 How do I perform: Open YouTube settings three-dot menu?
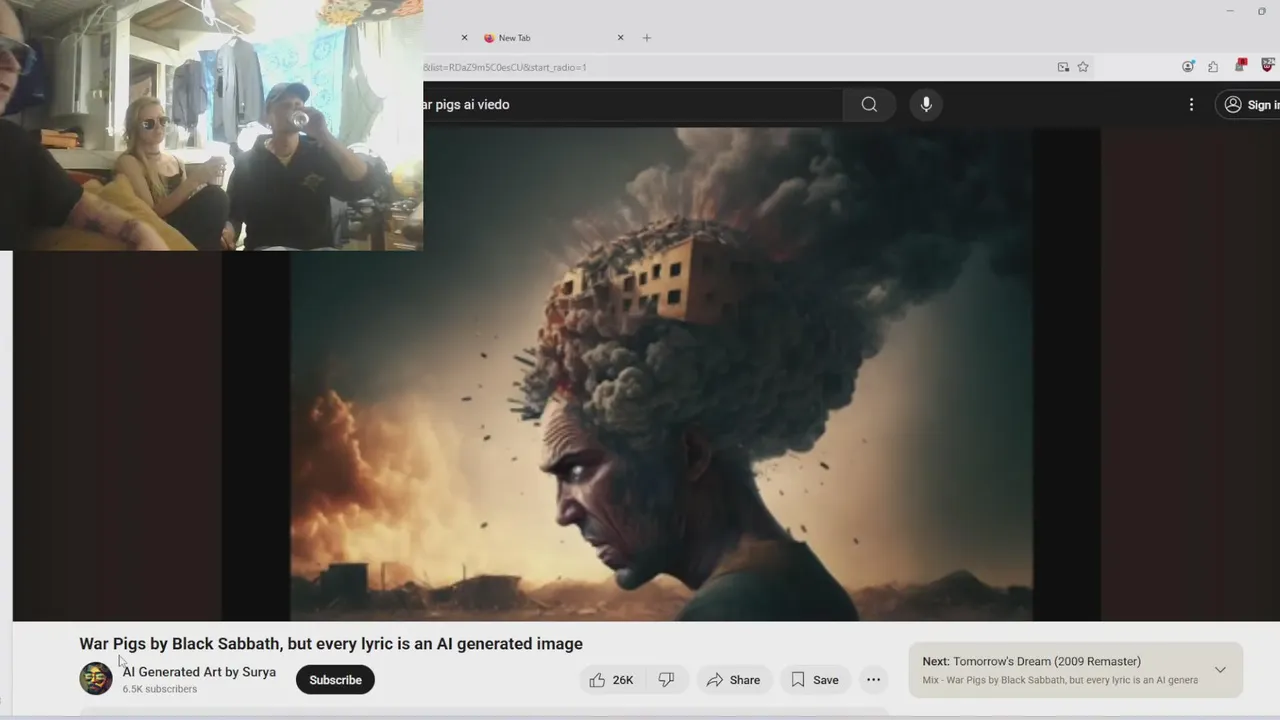click(x=1191, y=104)
